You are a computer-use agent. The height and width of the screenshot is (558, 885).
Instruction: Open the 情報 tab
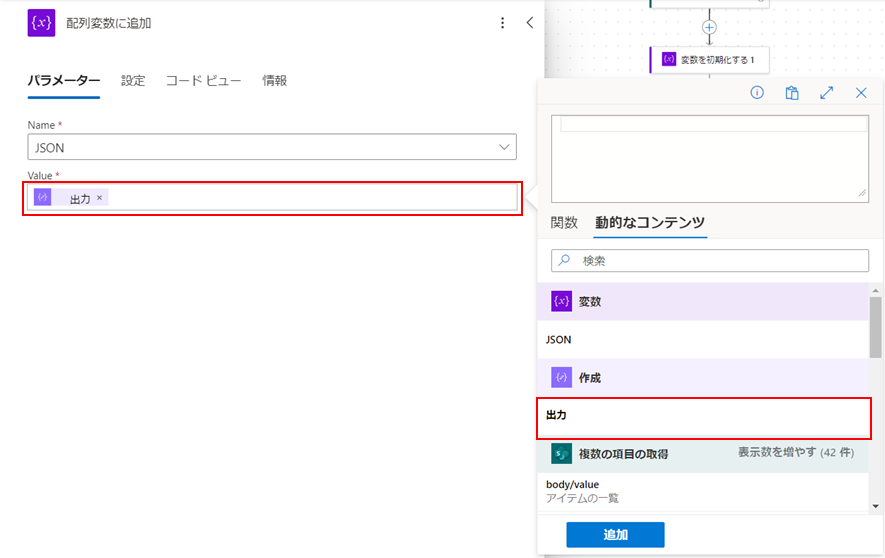274,81
